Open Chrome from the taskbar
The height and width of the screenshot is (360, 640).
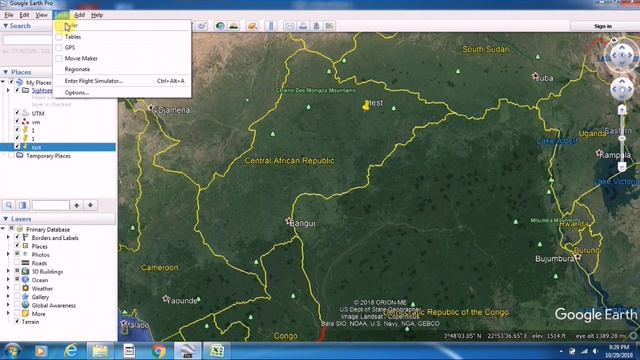pos(159,351)
